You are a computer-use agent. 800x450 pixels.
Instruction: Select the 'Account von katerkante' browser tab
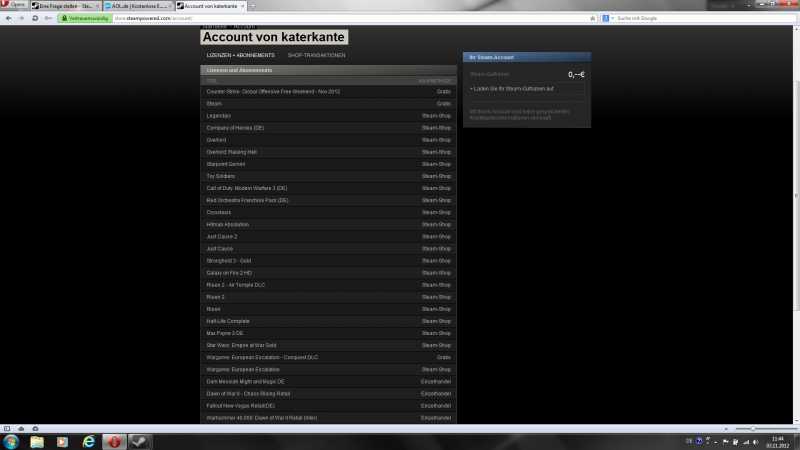[211, 6]
